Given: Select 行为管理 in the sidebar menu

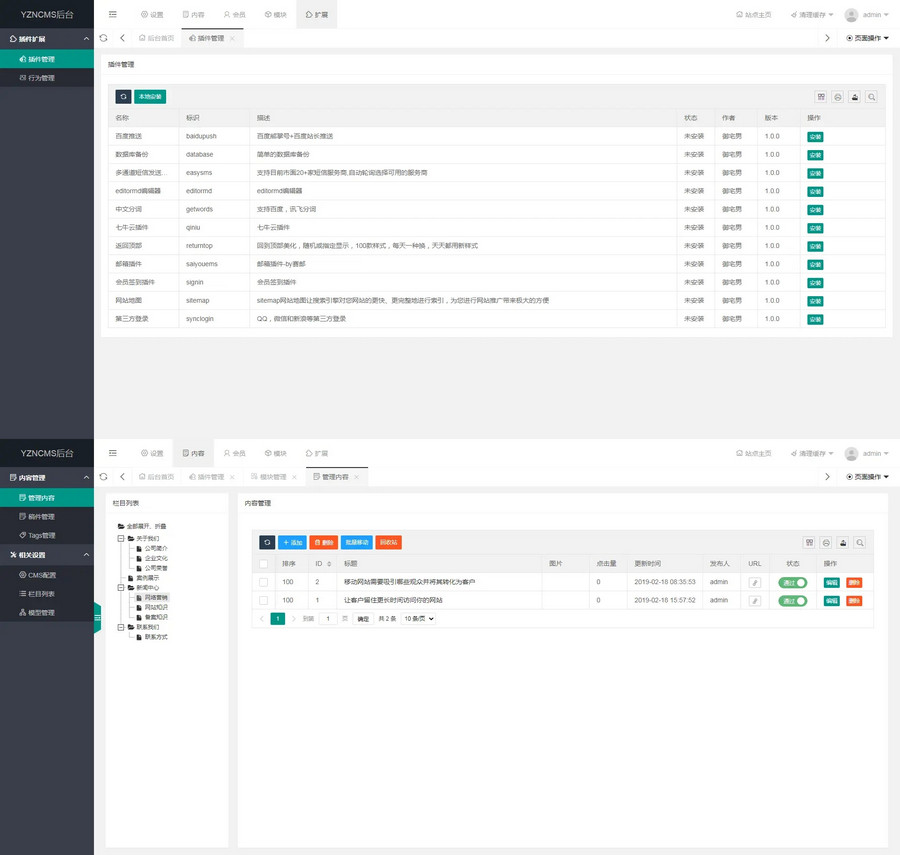Looking at the screenshot, I should [41, 78].
